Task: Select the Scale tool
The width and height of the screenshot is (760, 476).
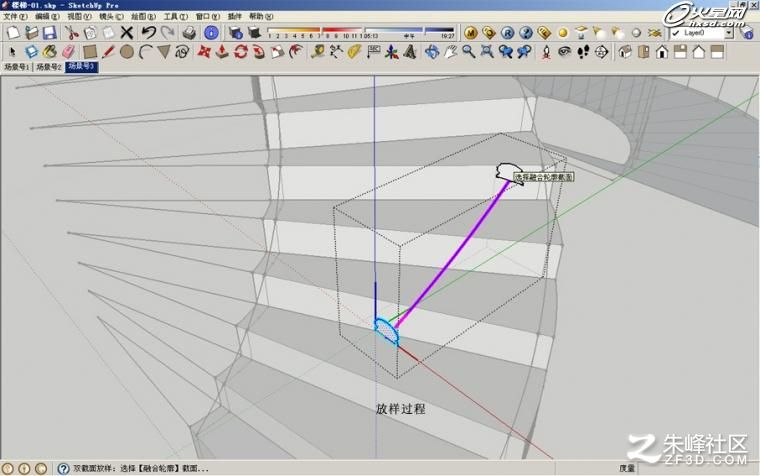Action: coord(277,51)
